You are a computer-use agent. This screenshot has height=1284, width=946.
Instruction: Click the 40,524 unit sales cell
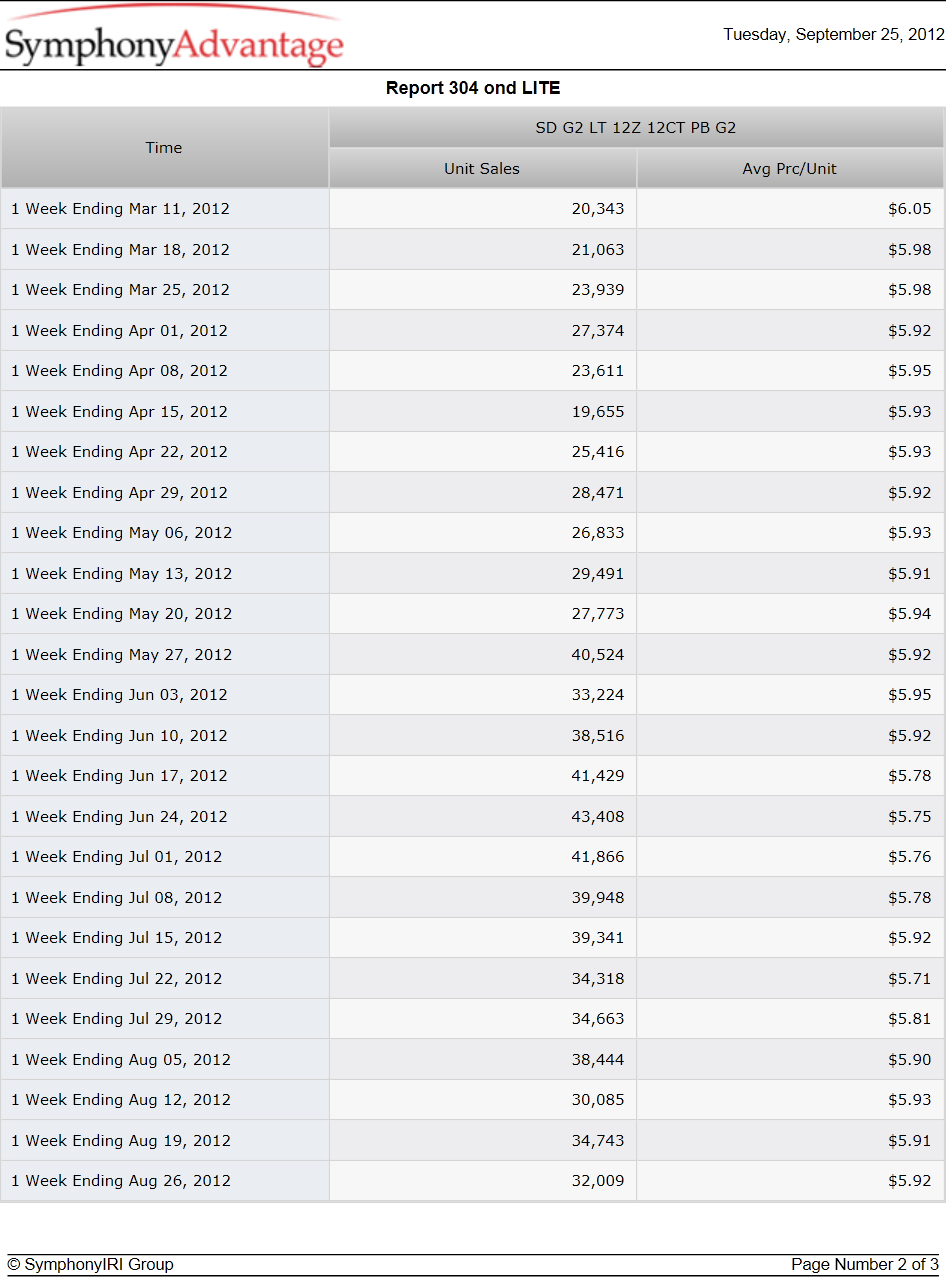[x=483, y=655]
